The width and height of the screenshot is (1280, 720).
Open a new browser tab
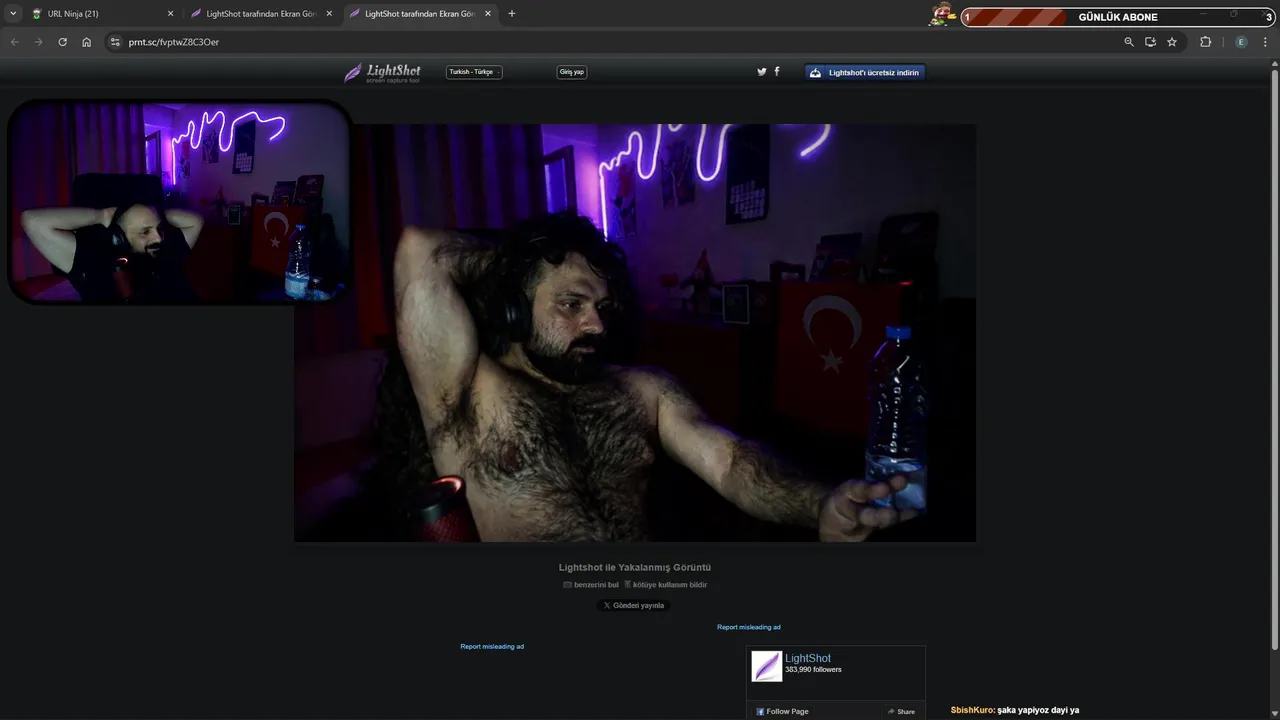click(512, 14)
